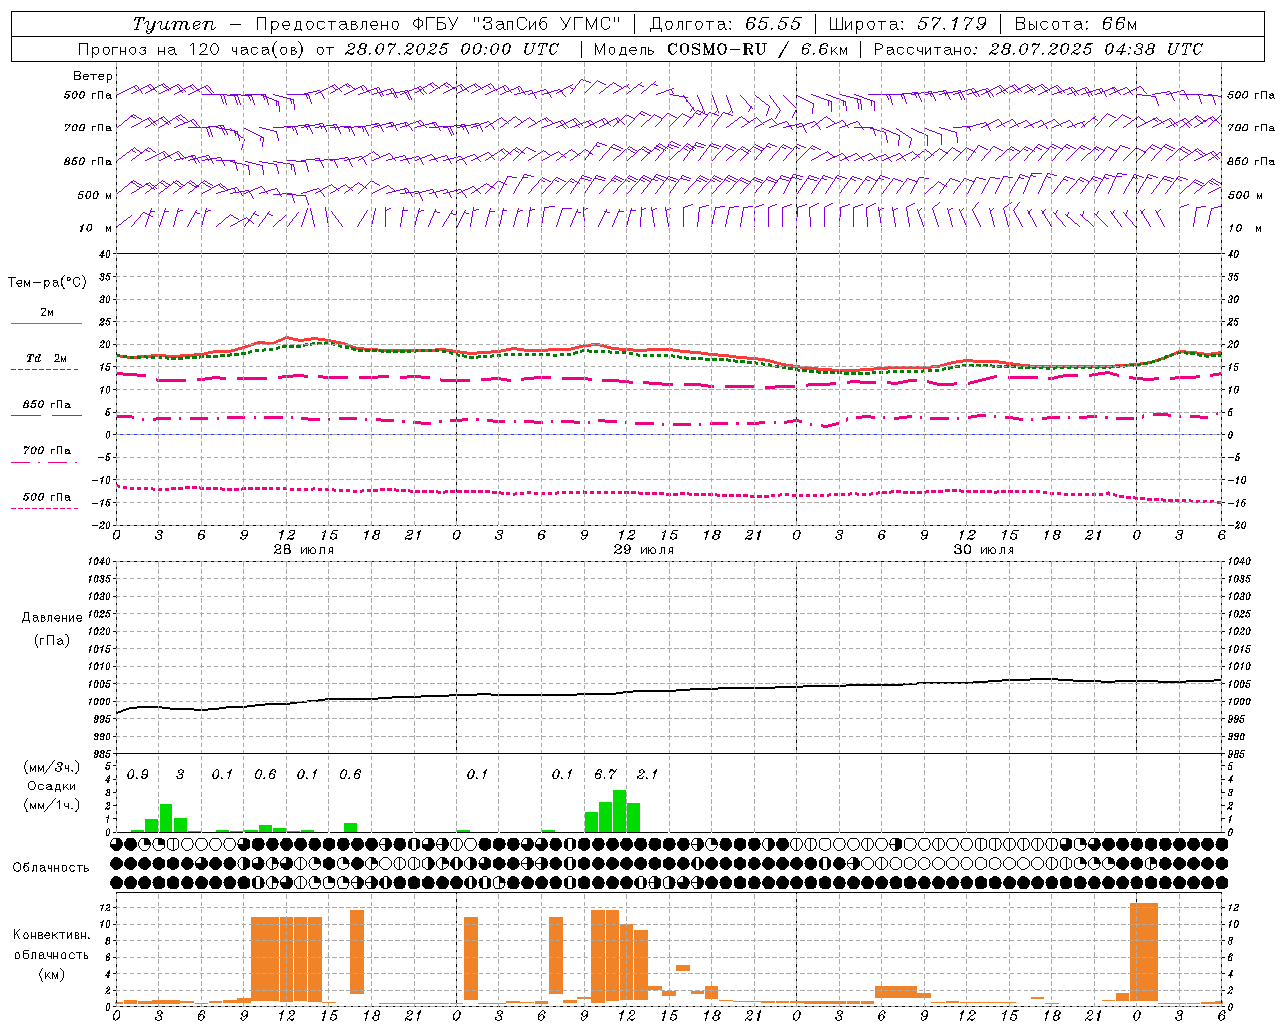
Task: Click the provider text 'ФГБУ "ЗапСиб УГМС"'
Action: 518,24
